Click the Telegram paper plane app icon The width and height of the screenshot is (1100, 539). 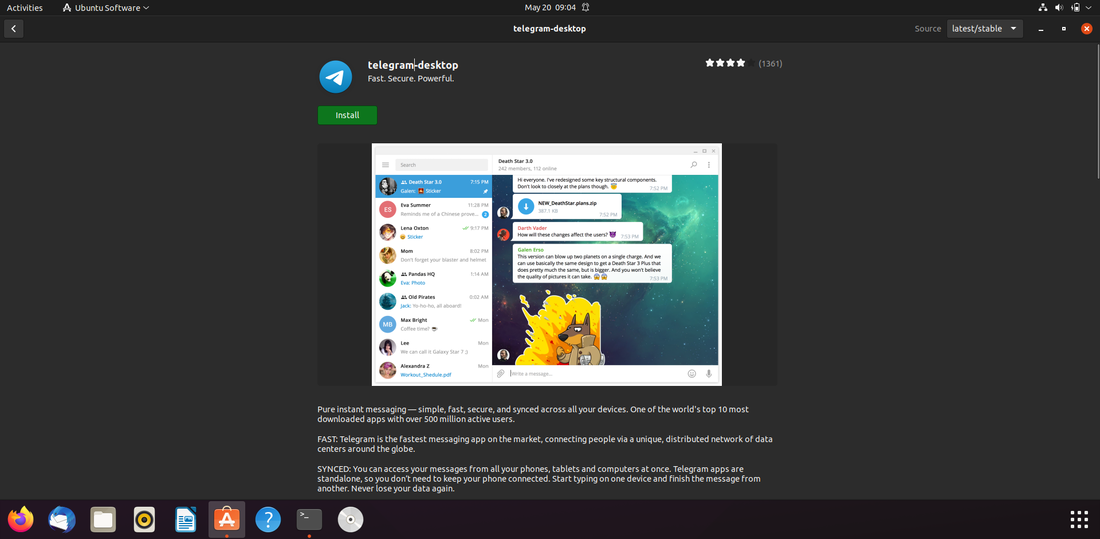pyautogui.click(x=335, y=76)
